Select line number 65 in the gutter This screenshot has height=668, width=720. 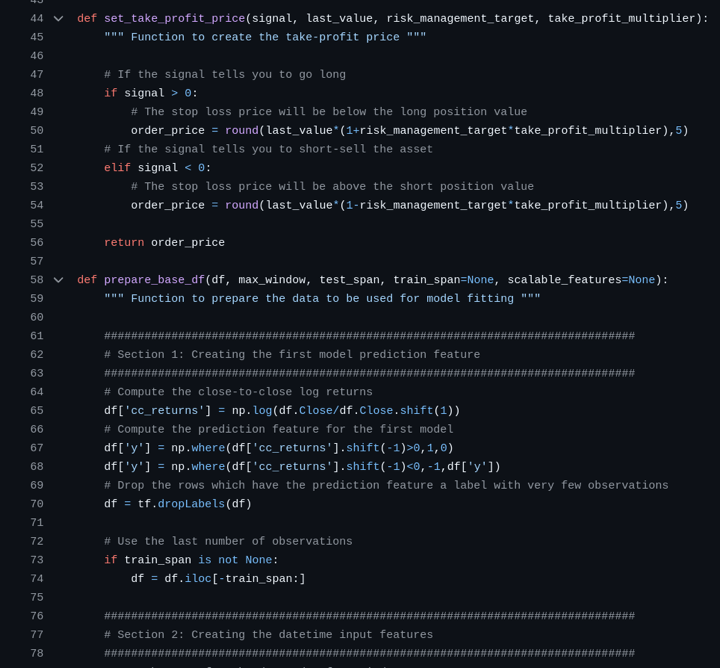pos(36,411)
